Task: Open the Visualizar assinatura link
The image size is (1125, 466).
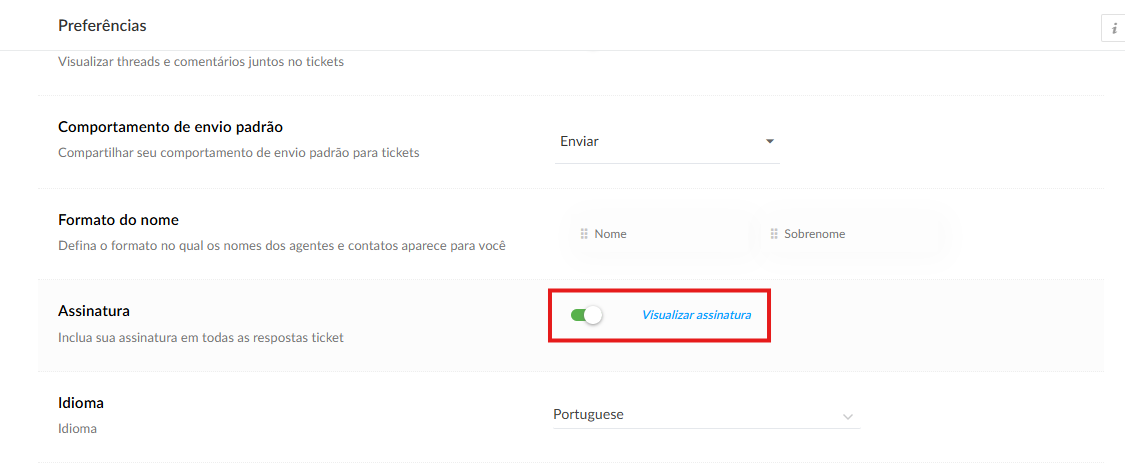Action: point(696,315)
